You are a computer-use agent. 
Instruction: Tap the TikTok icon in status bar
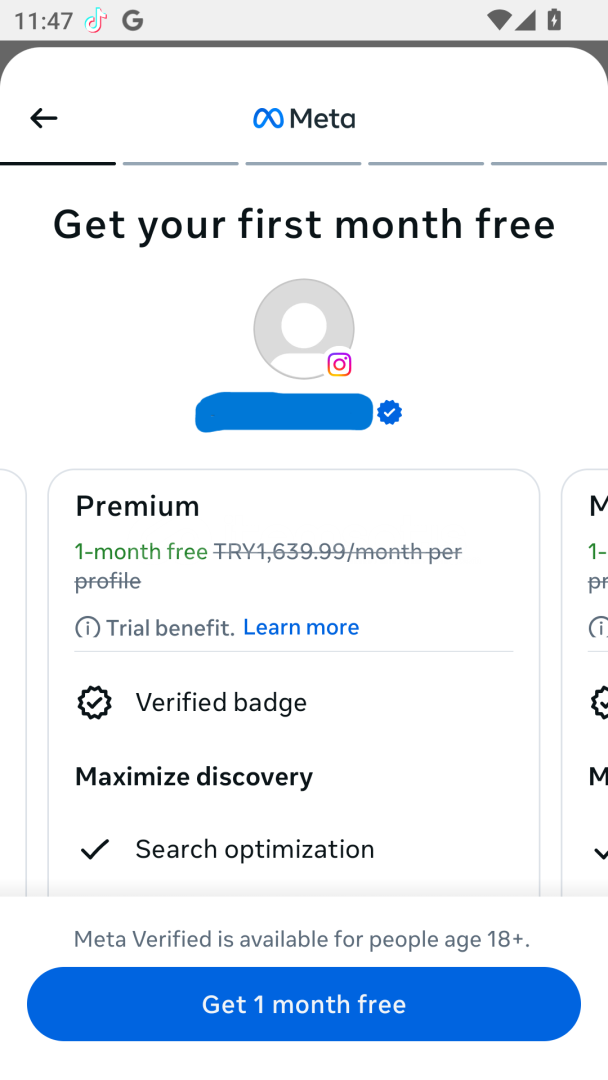click(x=96, y=20)
